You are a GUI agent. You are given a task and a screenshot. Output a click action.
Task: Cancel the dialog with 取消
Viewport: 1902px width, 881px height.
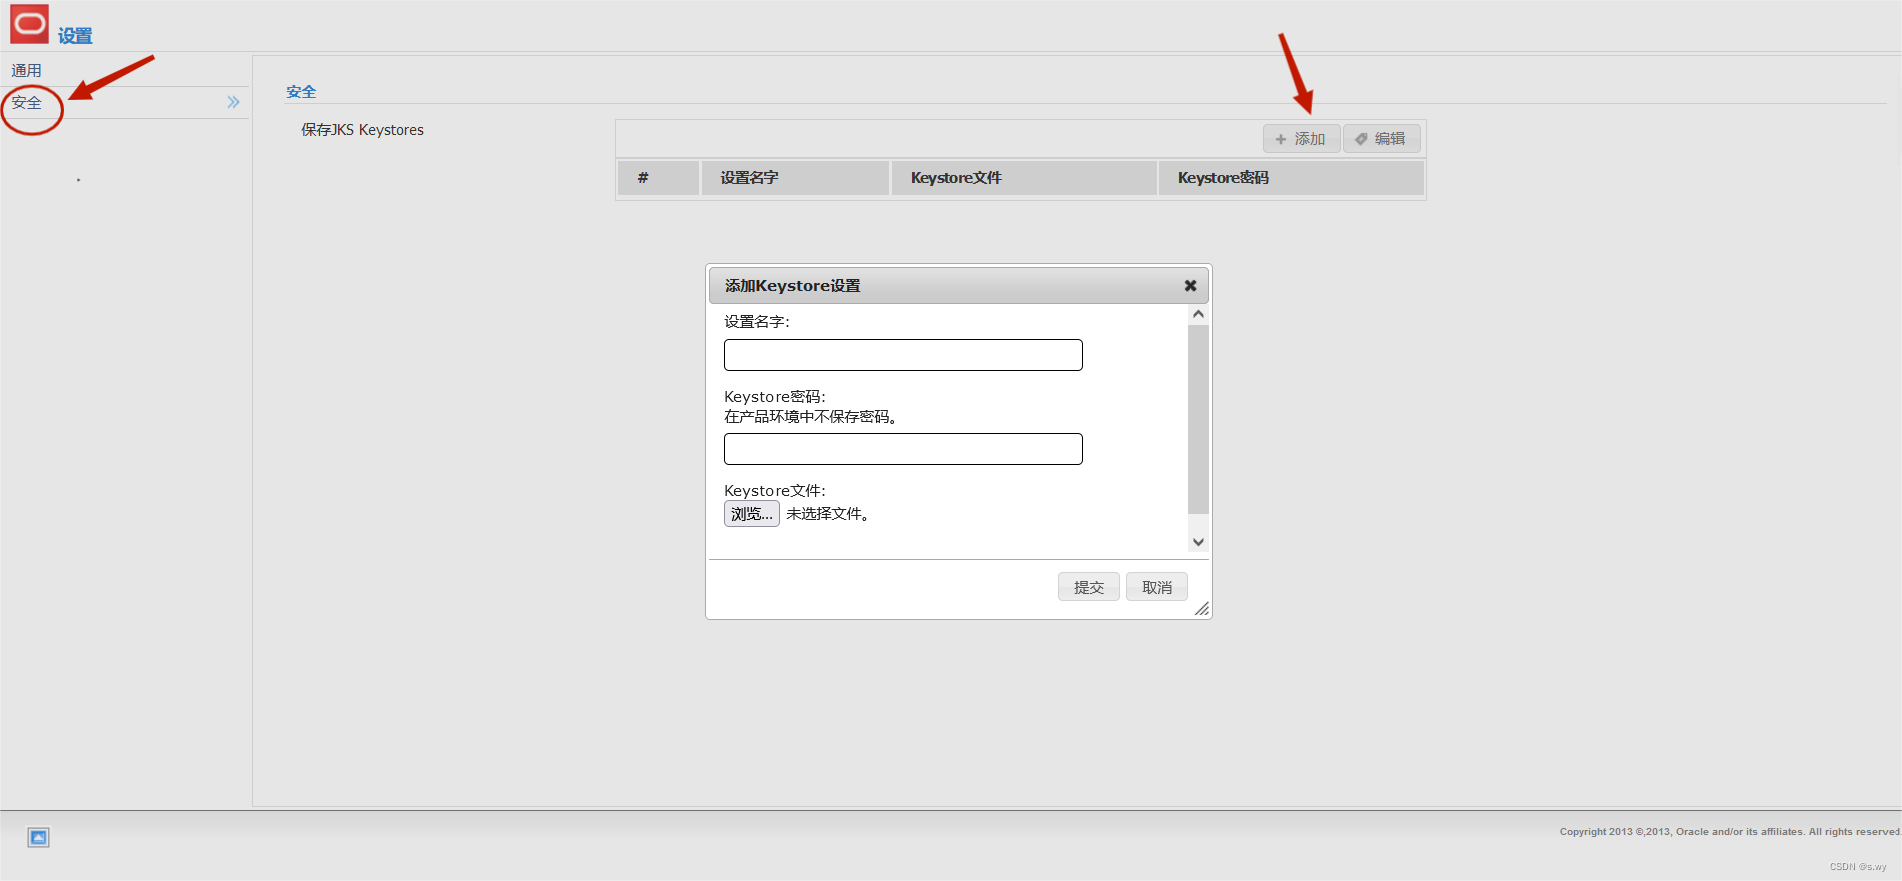[x=1157, y=587]
